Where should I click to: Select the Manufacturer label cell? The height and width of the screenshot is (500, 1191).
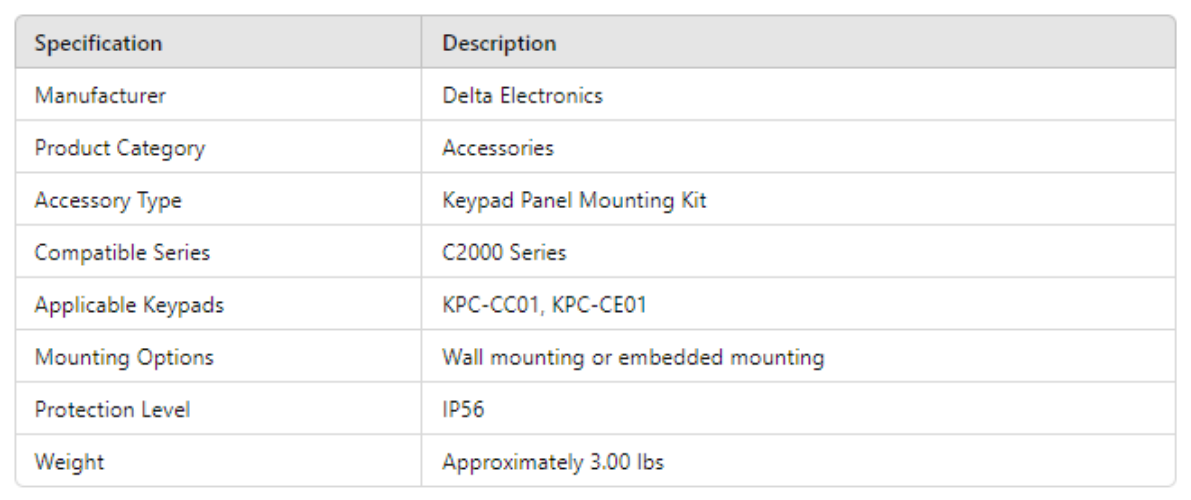pyautogui.click(x=100, y=96)
